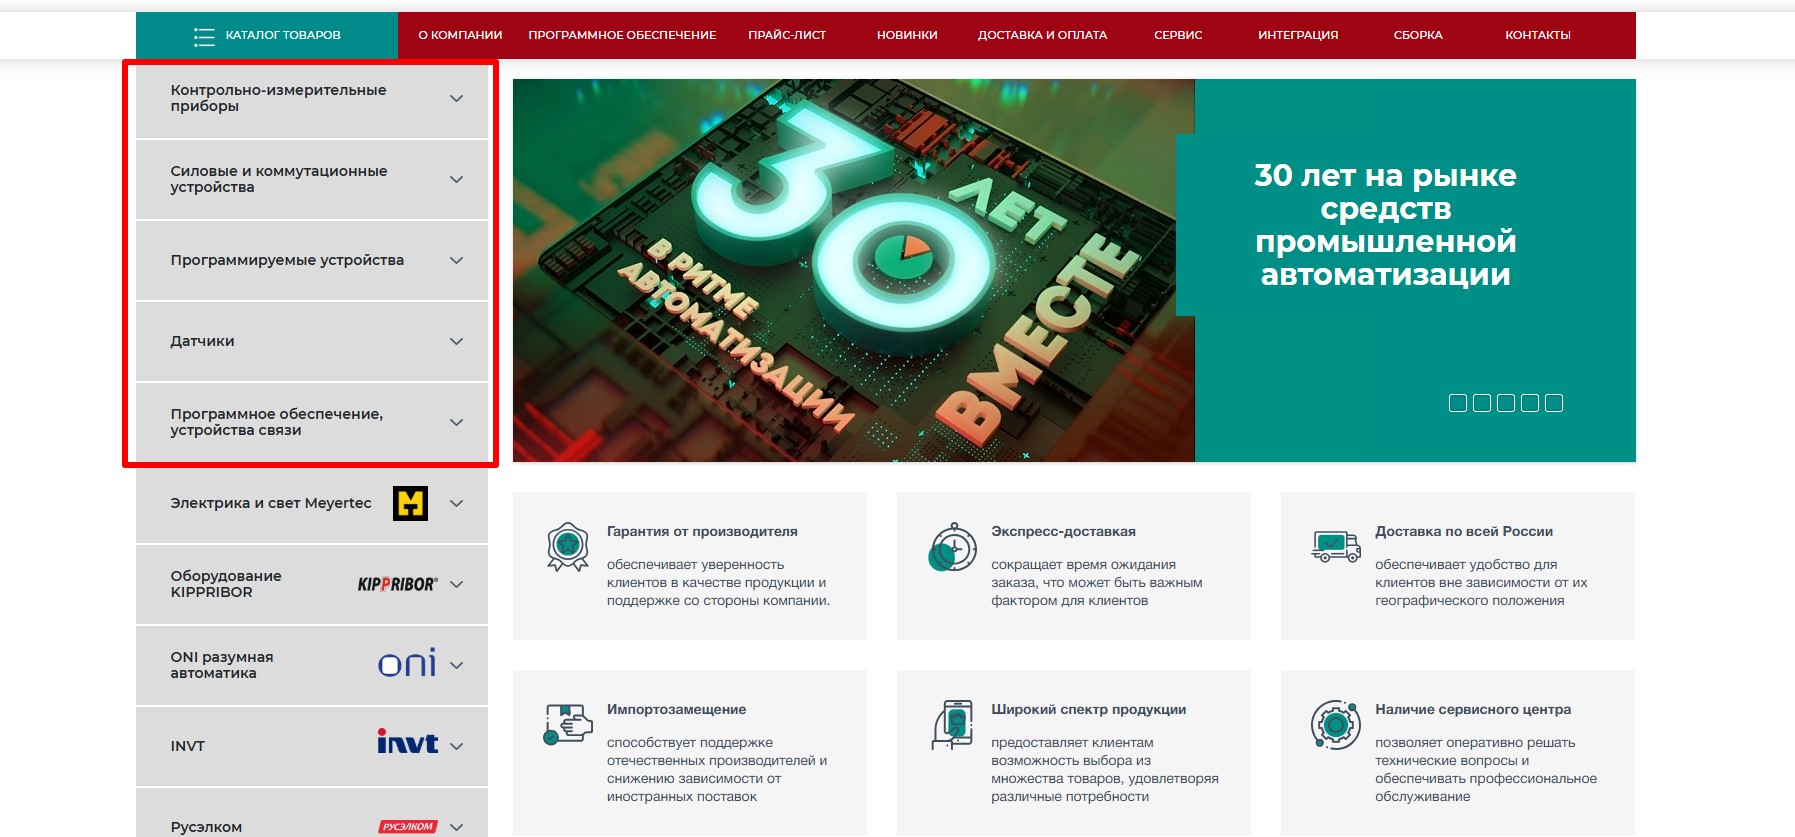
Task: Click the service center gear icon
Action: tap(1335, 725)
